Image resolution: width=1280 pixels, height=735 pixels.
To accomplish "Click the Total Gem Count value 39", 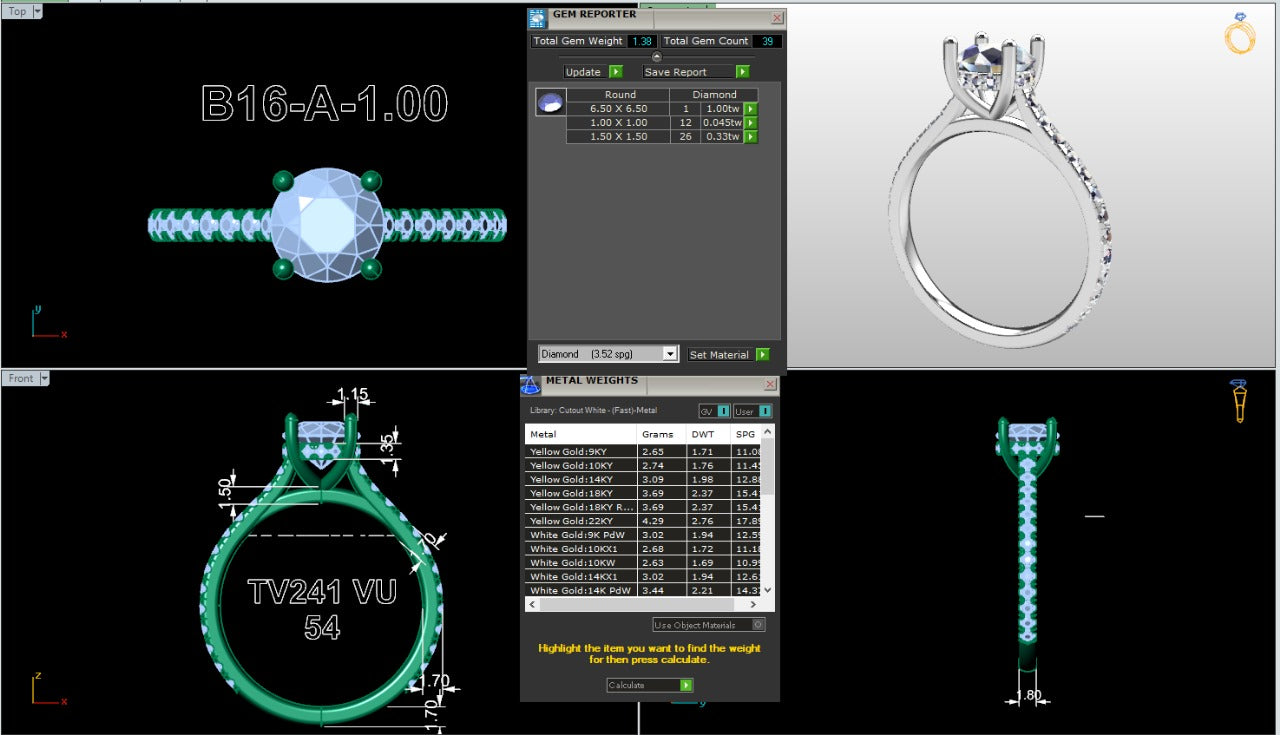I will click(768, 41).
